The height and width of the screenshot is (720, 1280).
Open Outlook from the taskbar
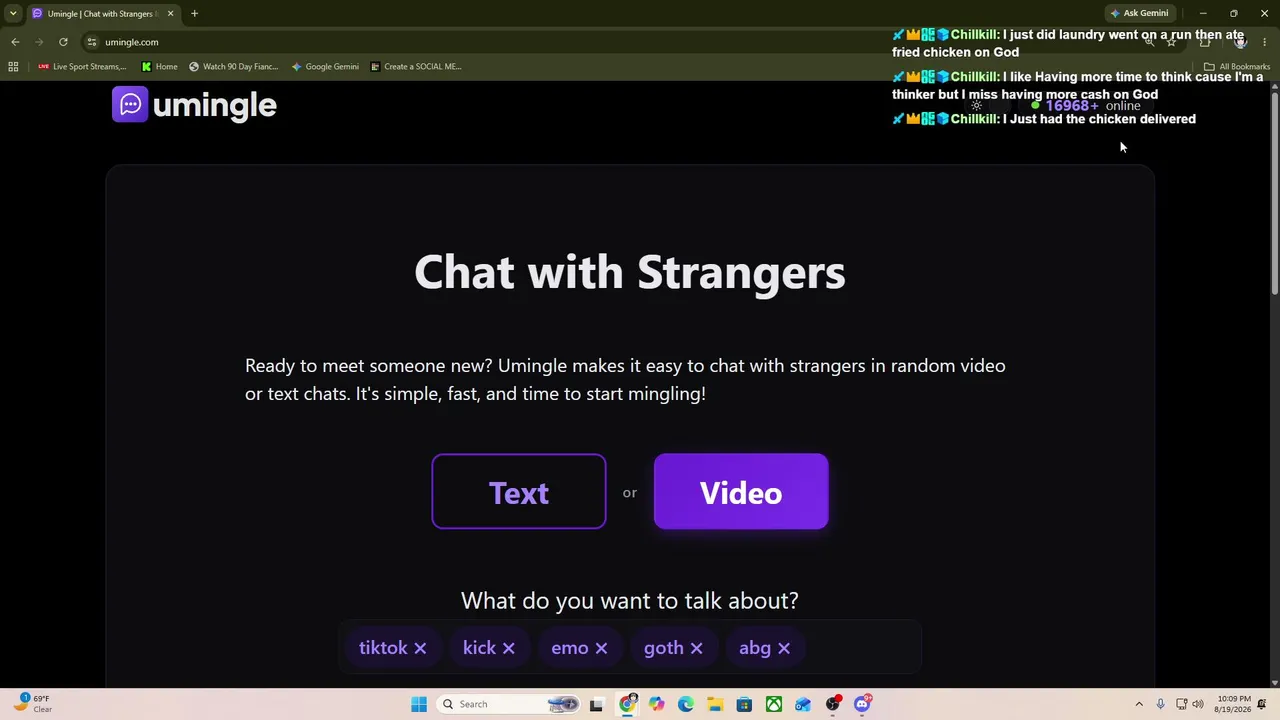click(x=803, y=704)
